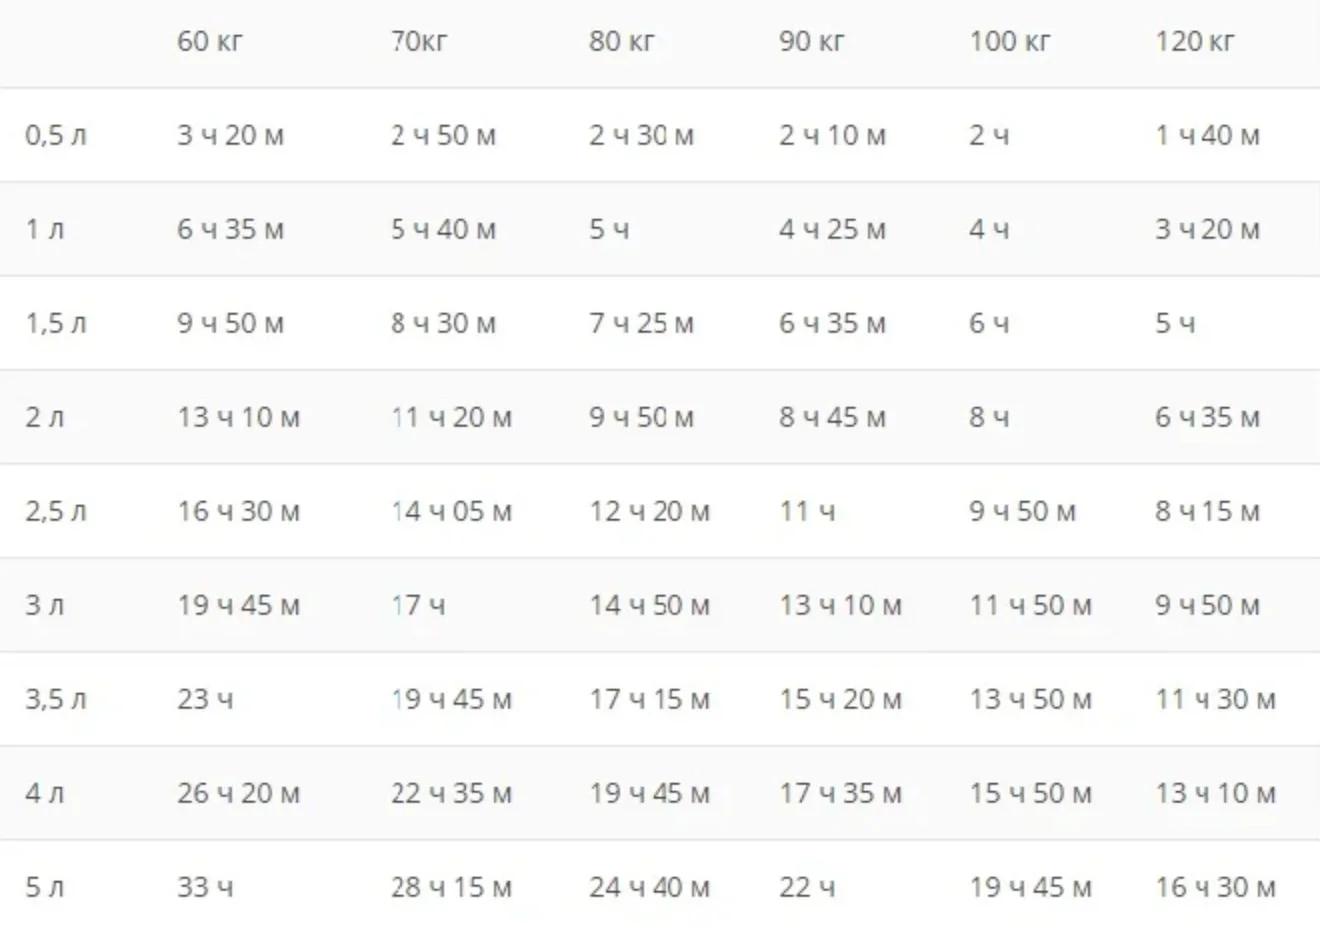
Task: Select the 2,5 л row label
Action: [56, 511]
